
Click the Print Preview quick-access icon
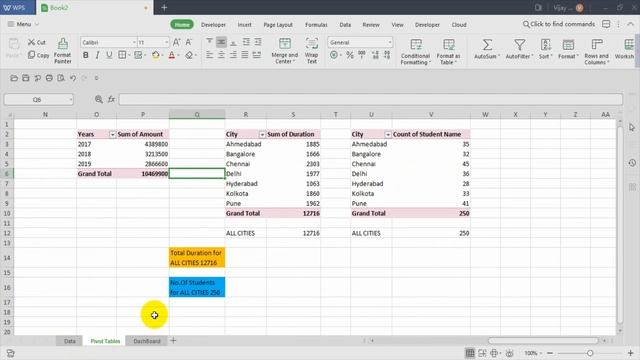point(61,78)
